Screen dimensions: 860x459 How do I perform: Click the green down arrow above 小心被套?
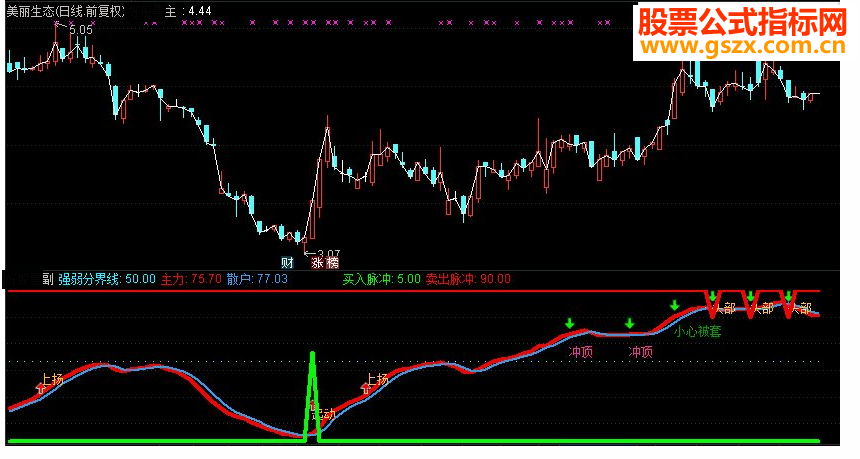[675, 305]
